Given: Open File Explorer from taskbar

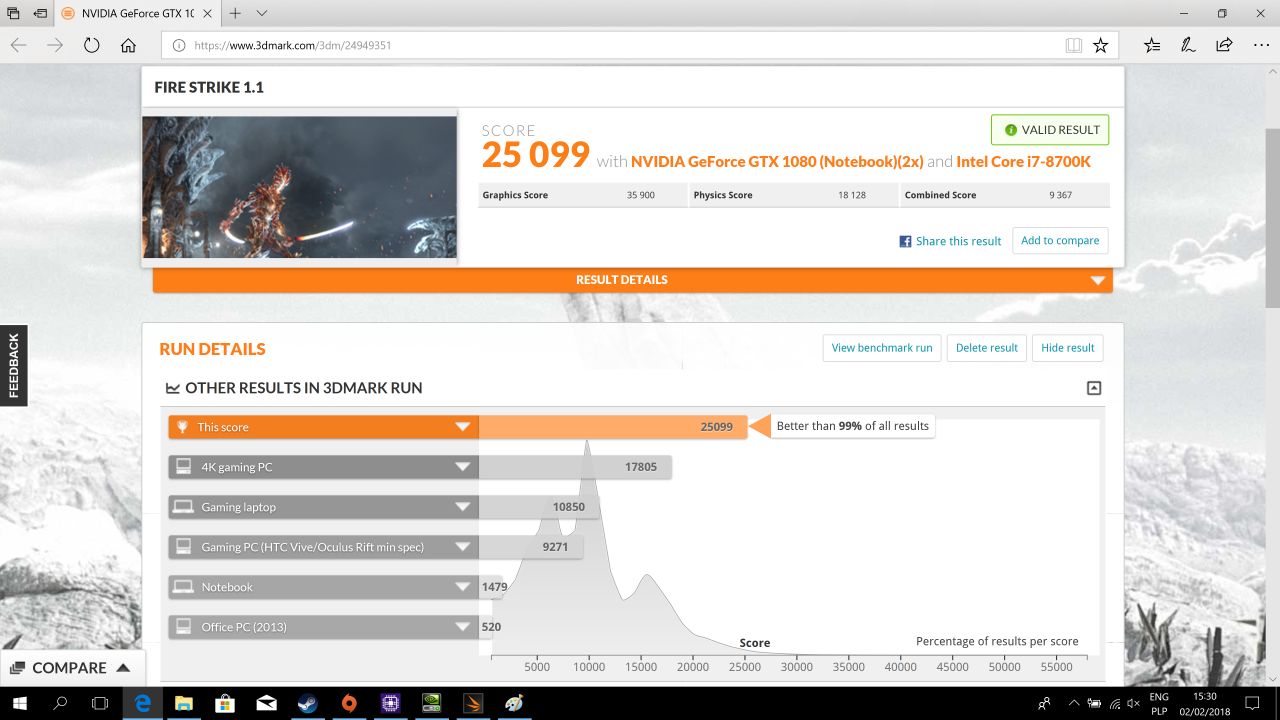Looking at the screenshot, I should pos(183,703).
